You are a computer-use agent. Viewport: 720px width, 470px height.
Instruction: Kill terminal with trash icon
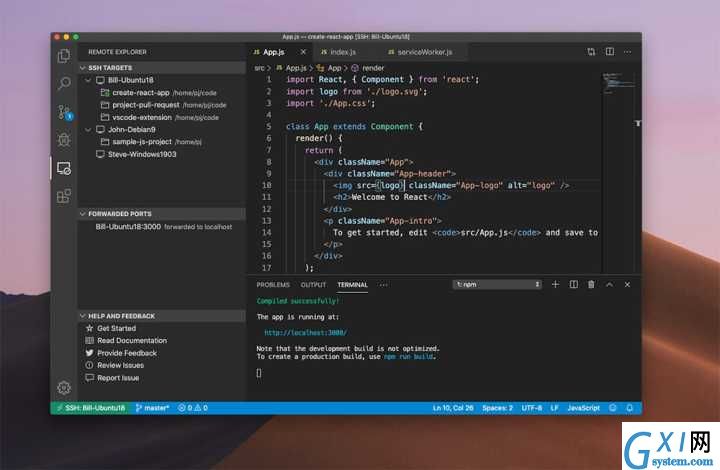point(591,285)
